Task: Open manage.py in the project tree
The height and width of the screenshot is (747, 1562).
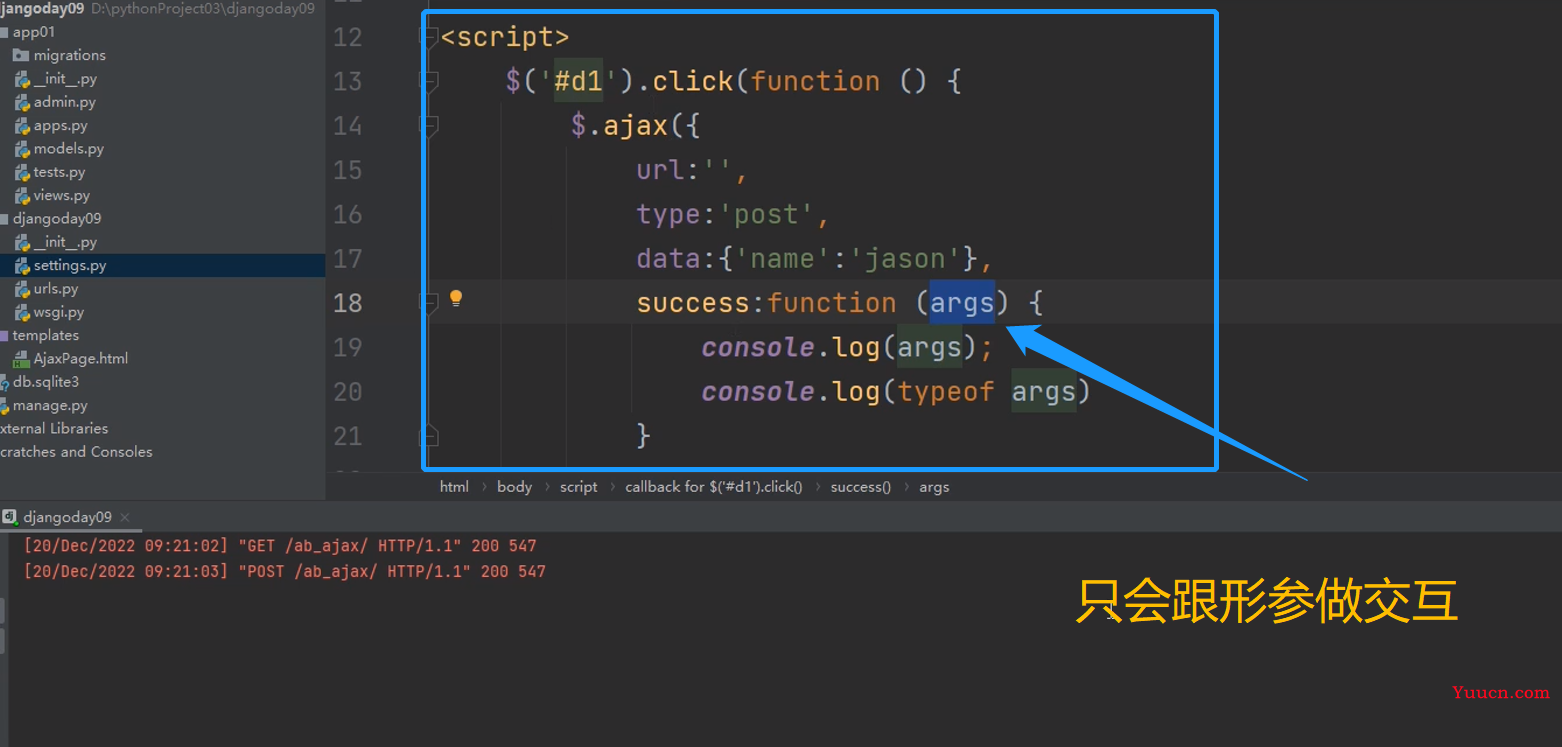Action: tap(50, 406)
